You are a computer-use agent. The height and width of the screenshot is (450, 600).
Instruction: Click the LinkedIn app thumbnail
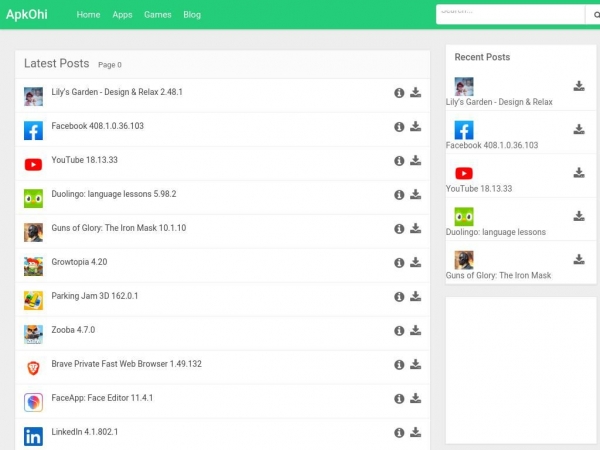[x=33, y=437]
